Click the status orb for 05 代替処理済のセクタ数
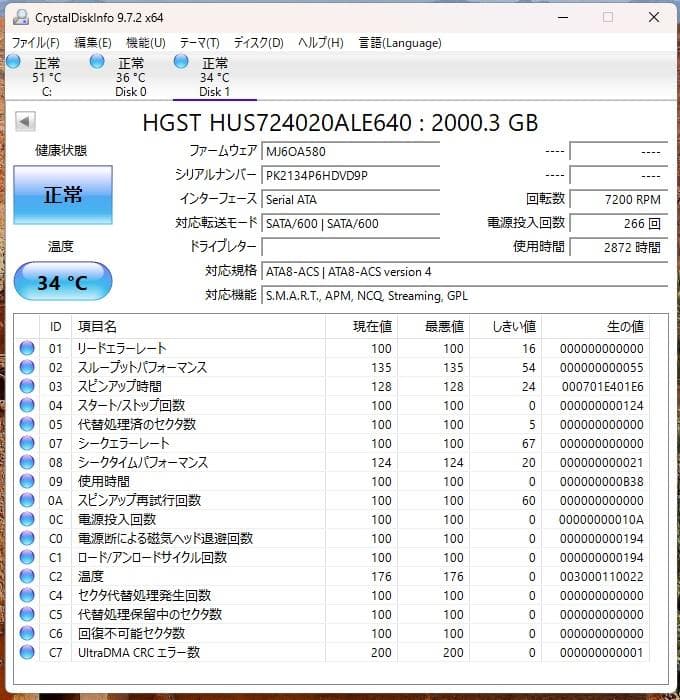 coord(27,424)
